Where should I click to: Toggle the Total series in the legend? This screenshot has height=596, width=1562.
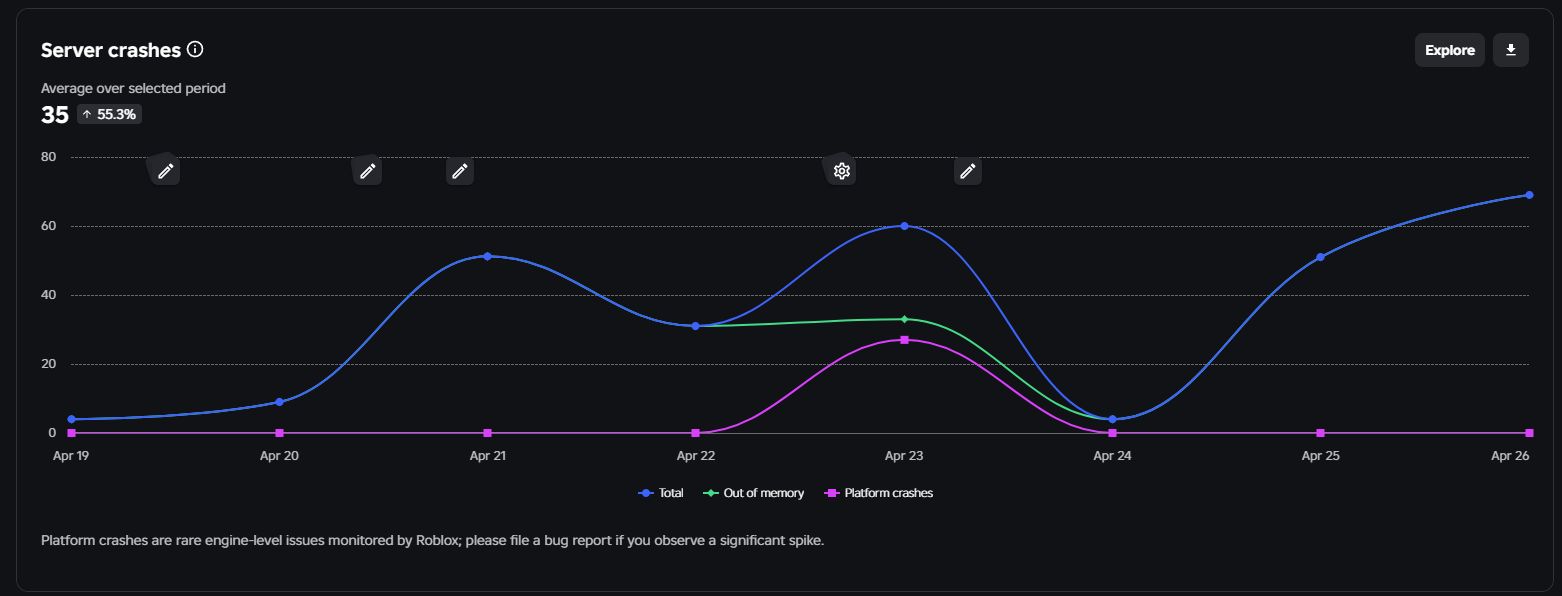pyautogui.click(x=661, y=493)
